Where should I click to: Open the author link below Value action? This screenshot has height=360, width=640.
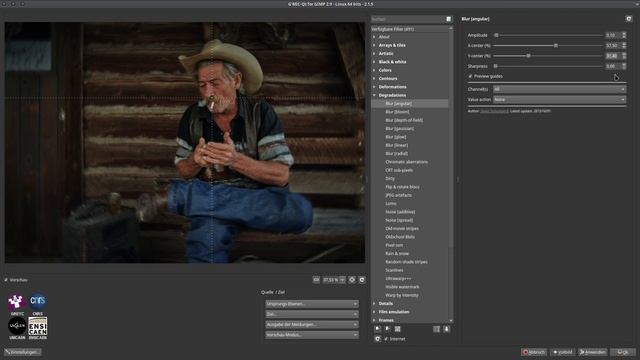coord(494,111)
